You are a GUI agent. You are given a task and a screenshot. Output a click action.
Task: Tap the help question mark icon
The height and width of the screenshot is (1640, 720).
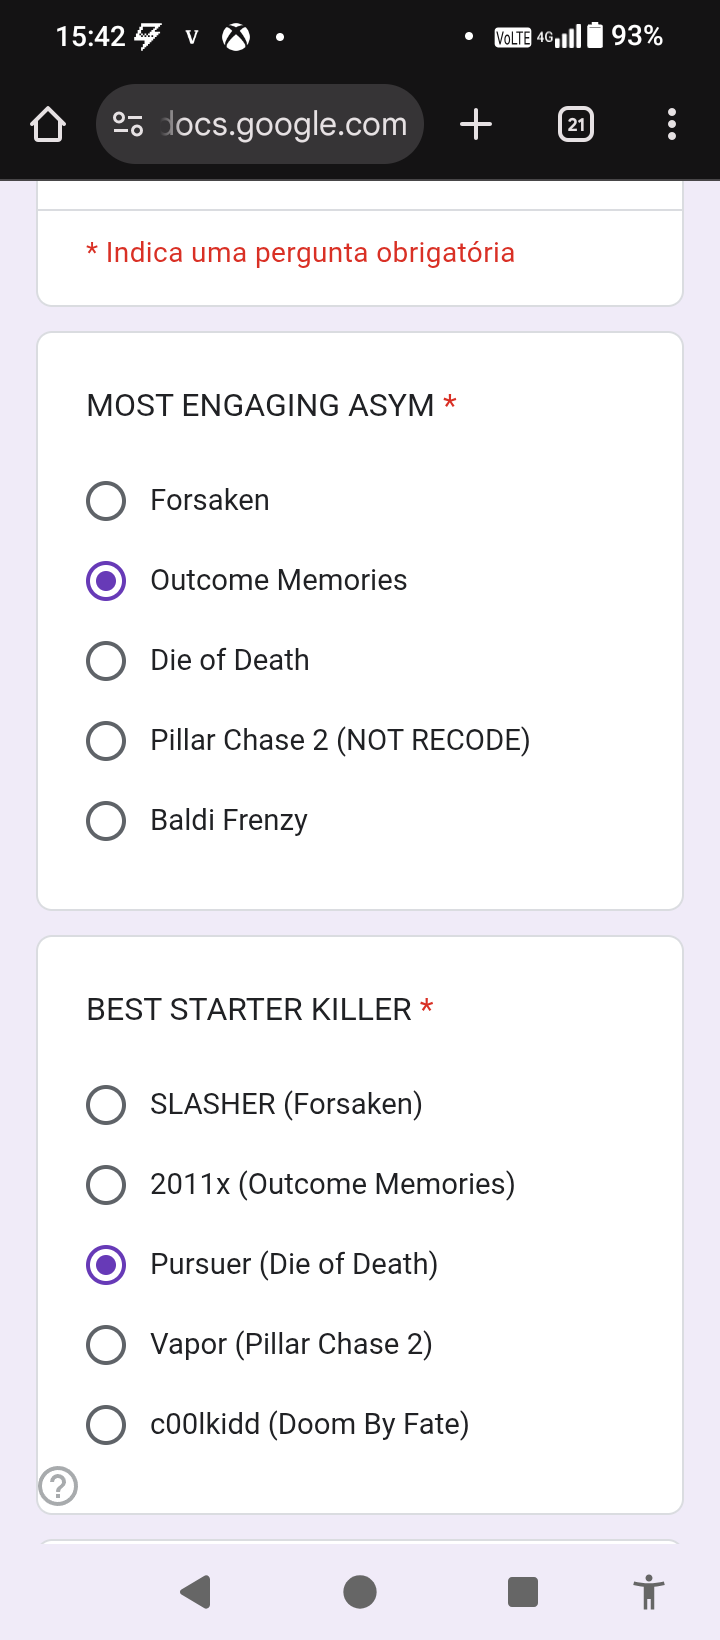point(58,1485)
